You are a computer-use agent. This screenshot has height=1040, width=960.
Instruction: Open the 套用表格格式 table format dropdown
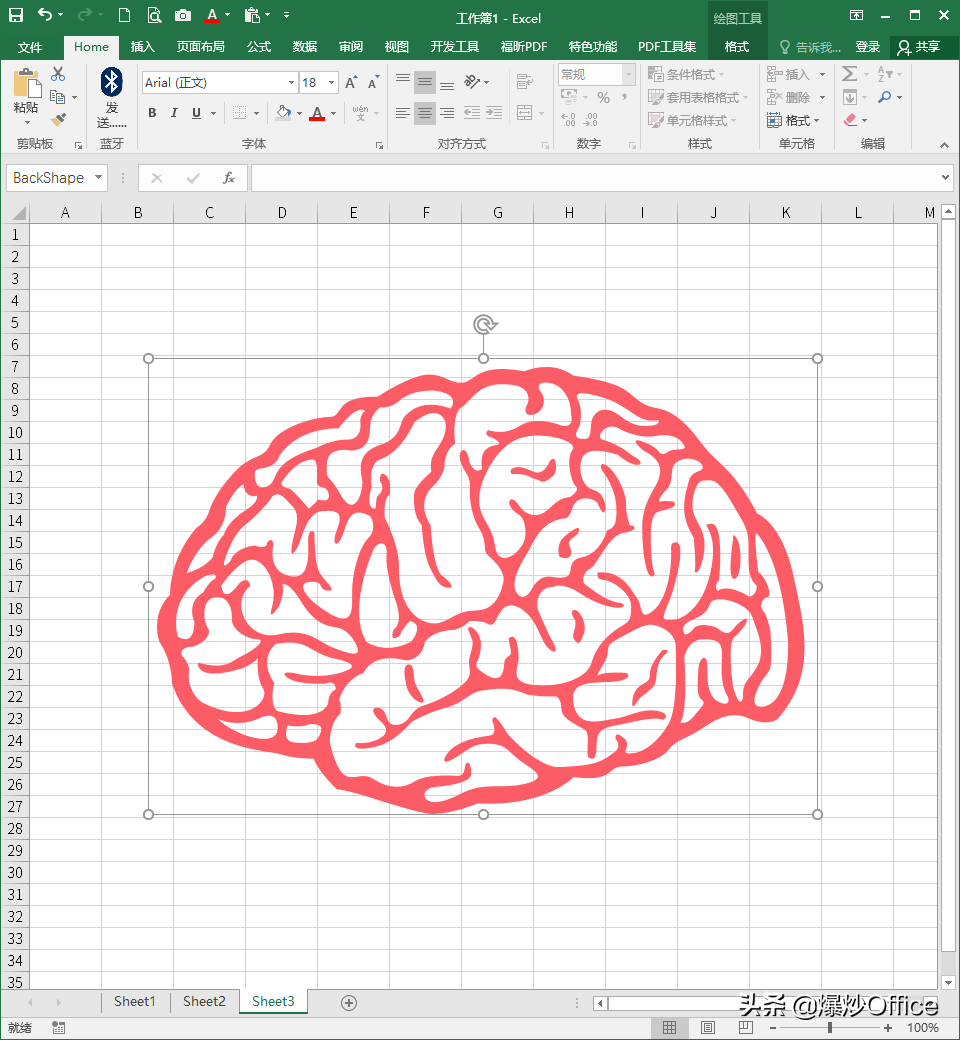tap(698, 98)
